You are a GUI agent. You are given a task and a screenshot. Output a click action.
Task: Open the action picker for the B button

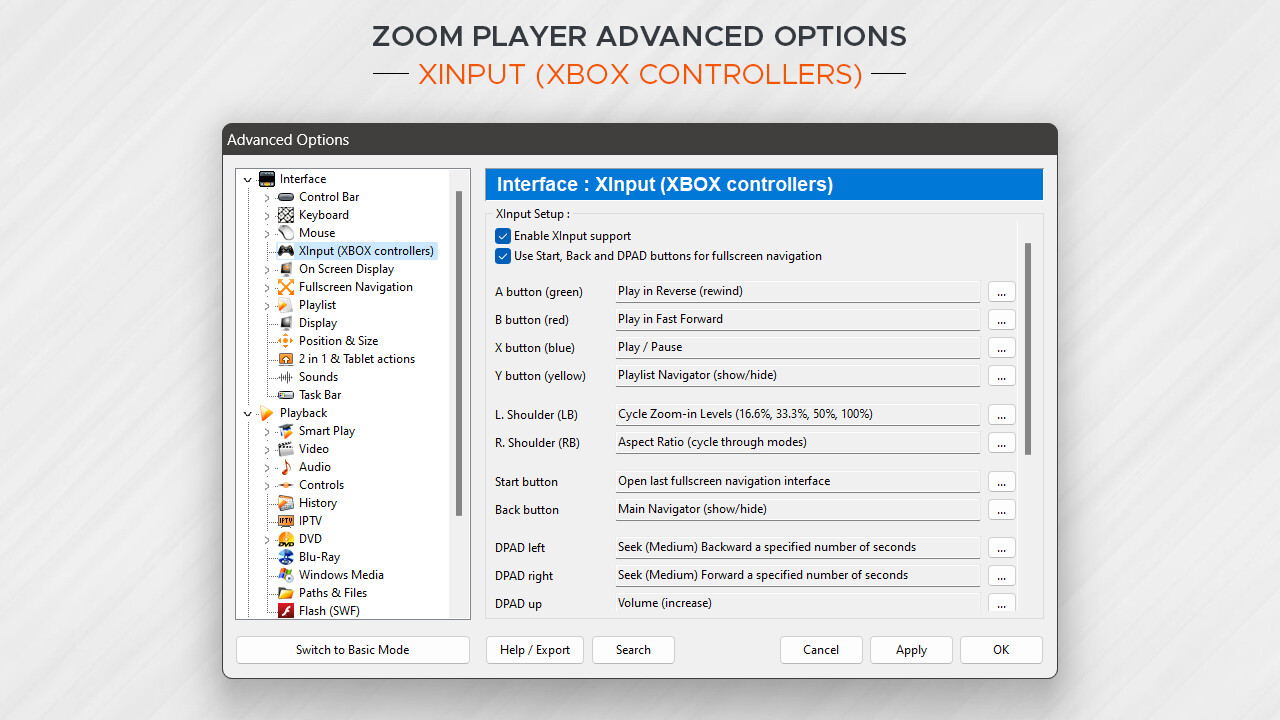click(1001, 319)
